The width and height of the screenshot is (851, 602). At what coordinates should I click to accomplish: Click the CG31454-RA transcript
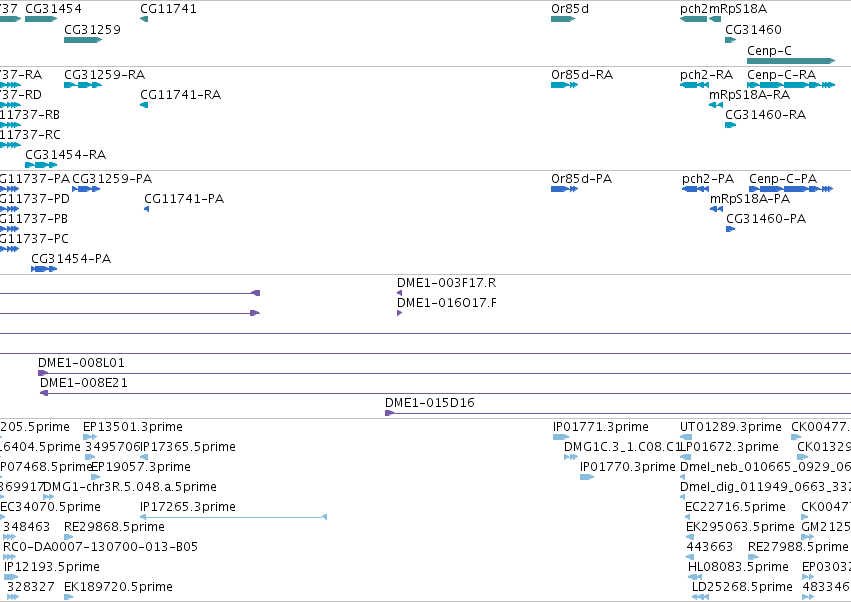pos(41,165)
